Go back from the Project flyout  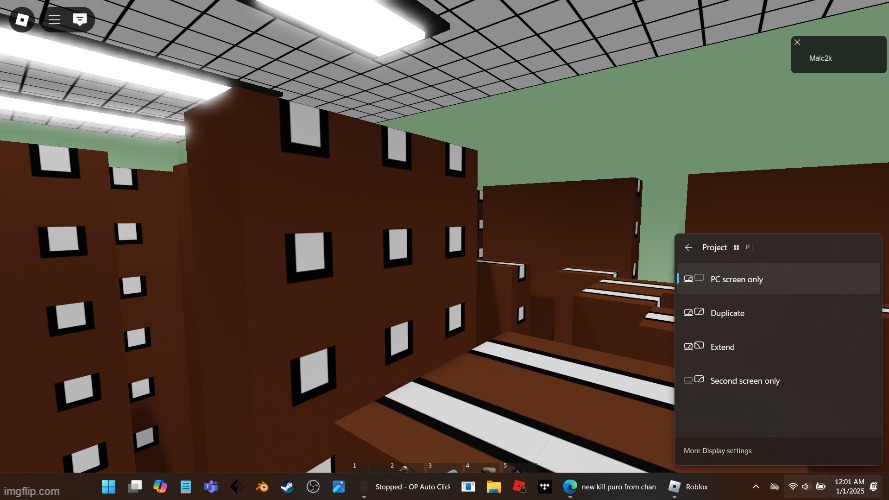688,248
